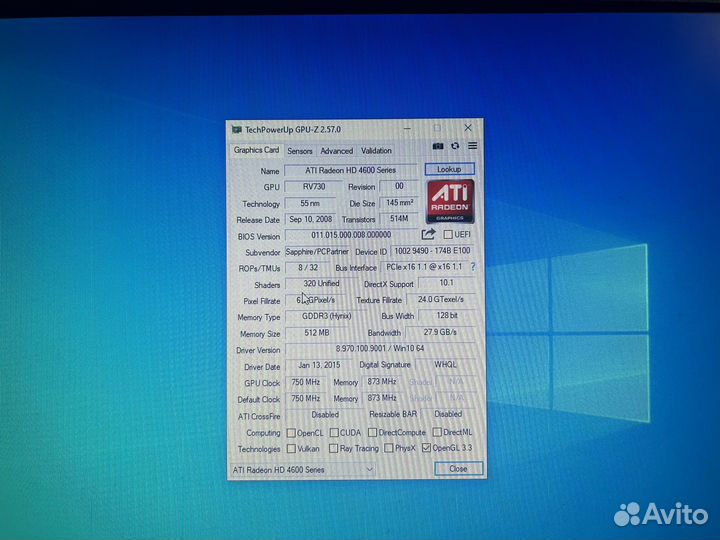The height and width of the screenshot is (540, 720).
Task: Open the Advanced tab
Action: 337,151
